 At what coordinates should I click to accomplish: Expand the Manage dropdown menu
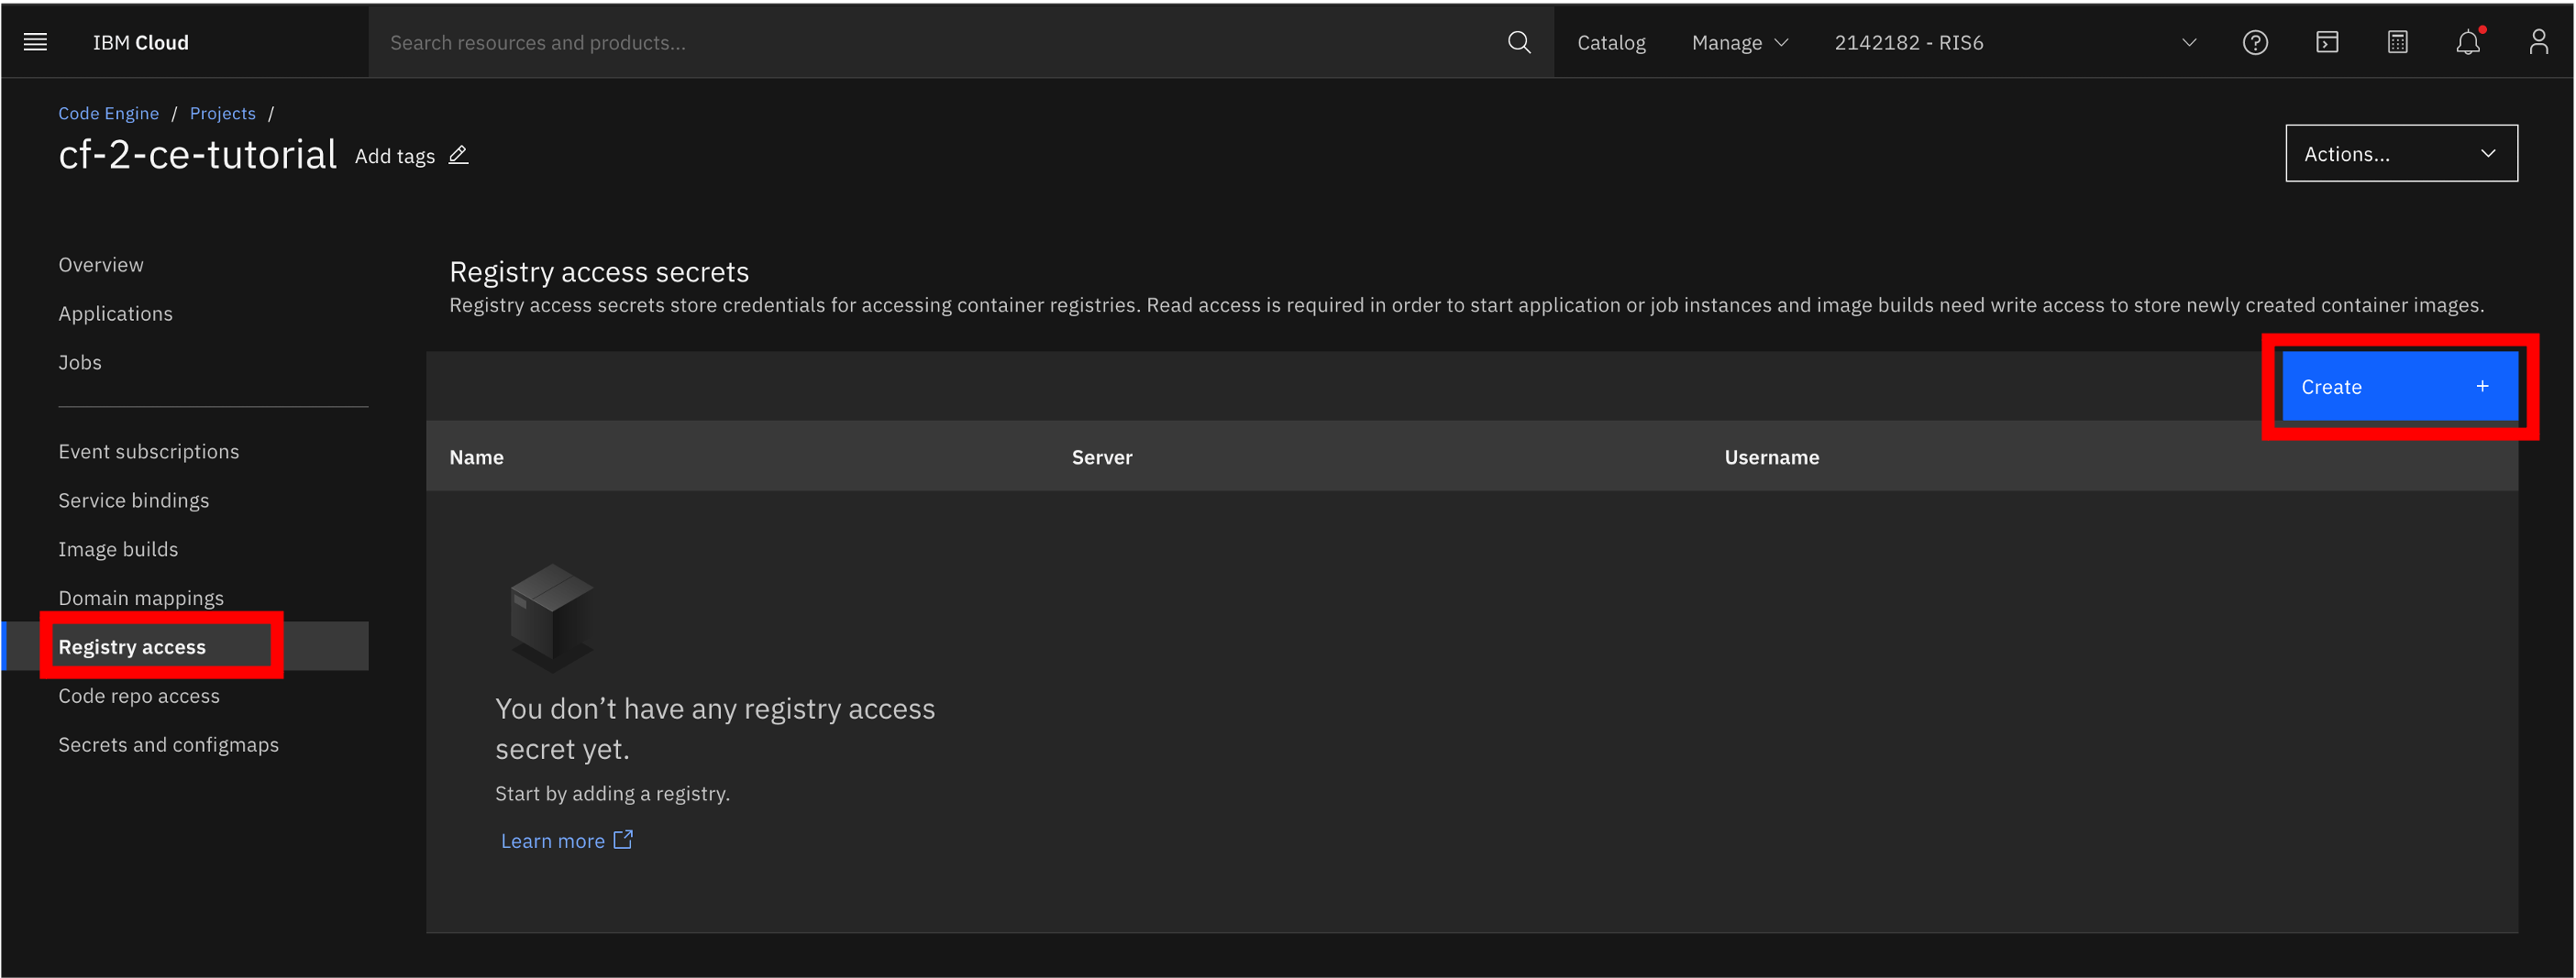point(1739,42)
